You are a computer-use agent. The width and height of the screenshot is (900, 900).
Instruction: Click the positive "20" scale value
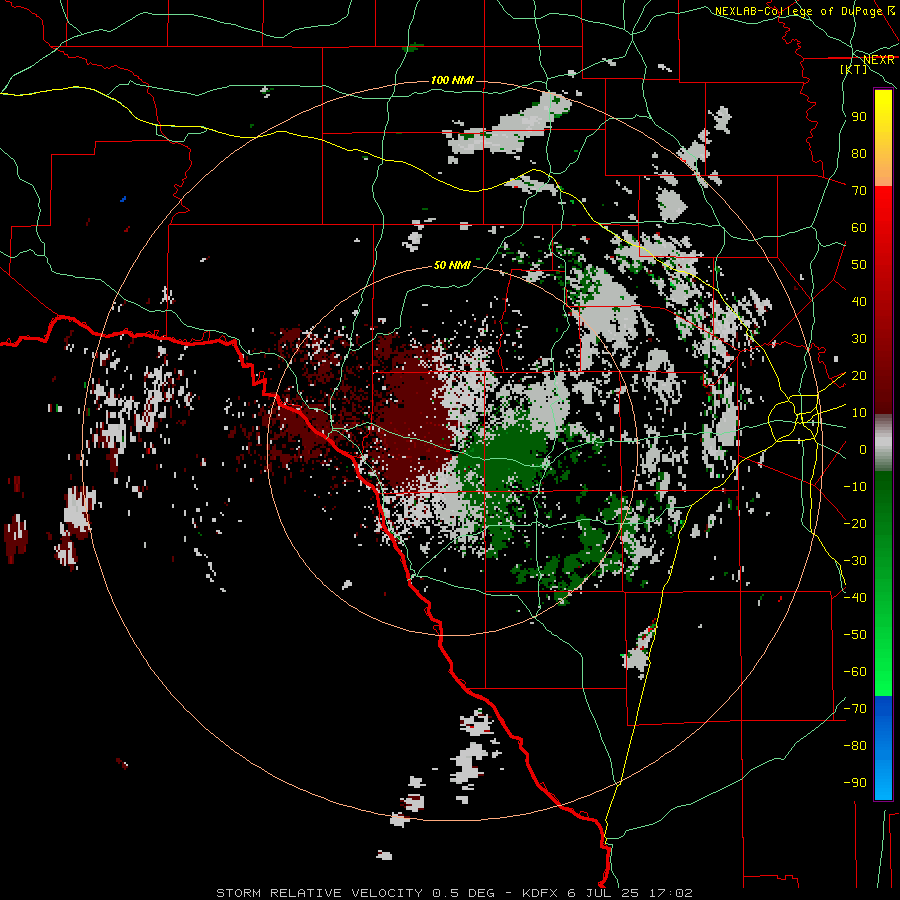point(859,375)
